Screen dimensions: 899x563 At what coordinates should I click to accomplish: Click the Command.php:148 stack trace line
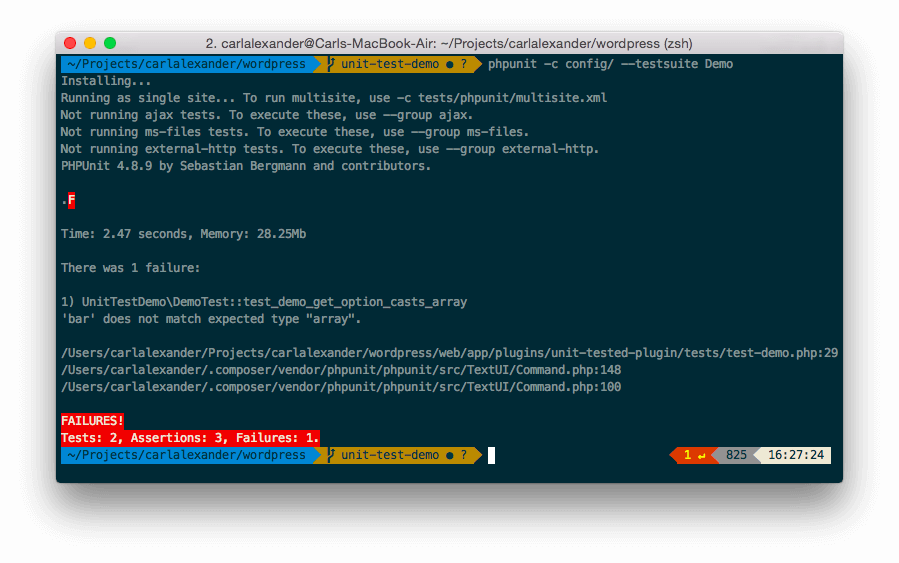point(341,370)
